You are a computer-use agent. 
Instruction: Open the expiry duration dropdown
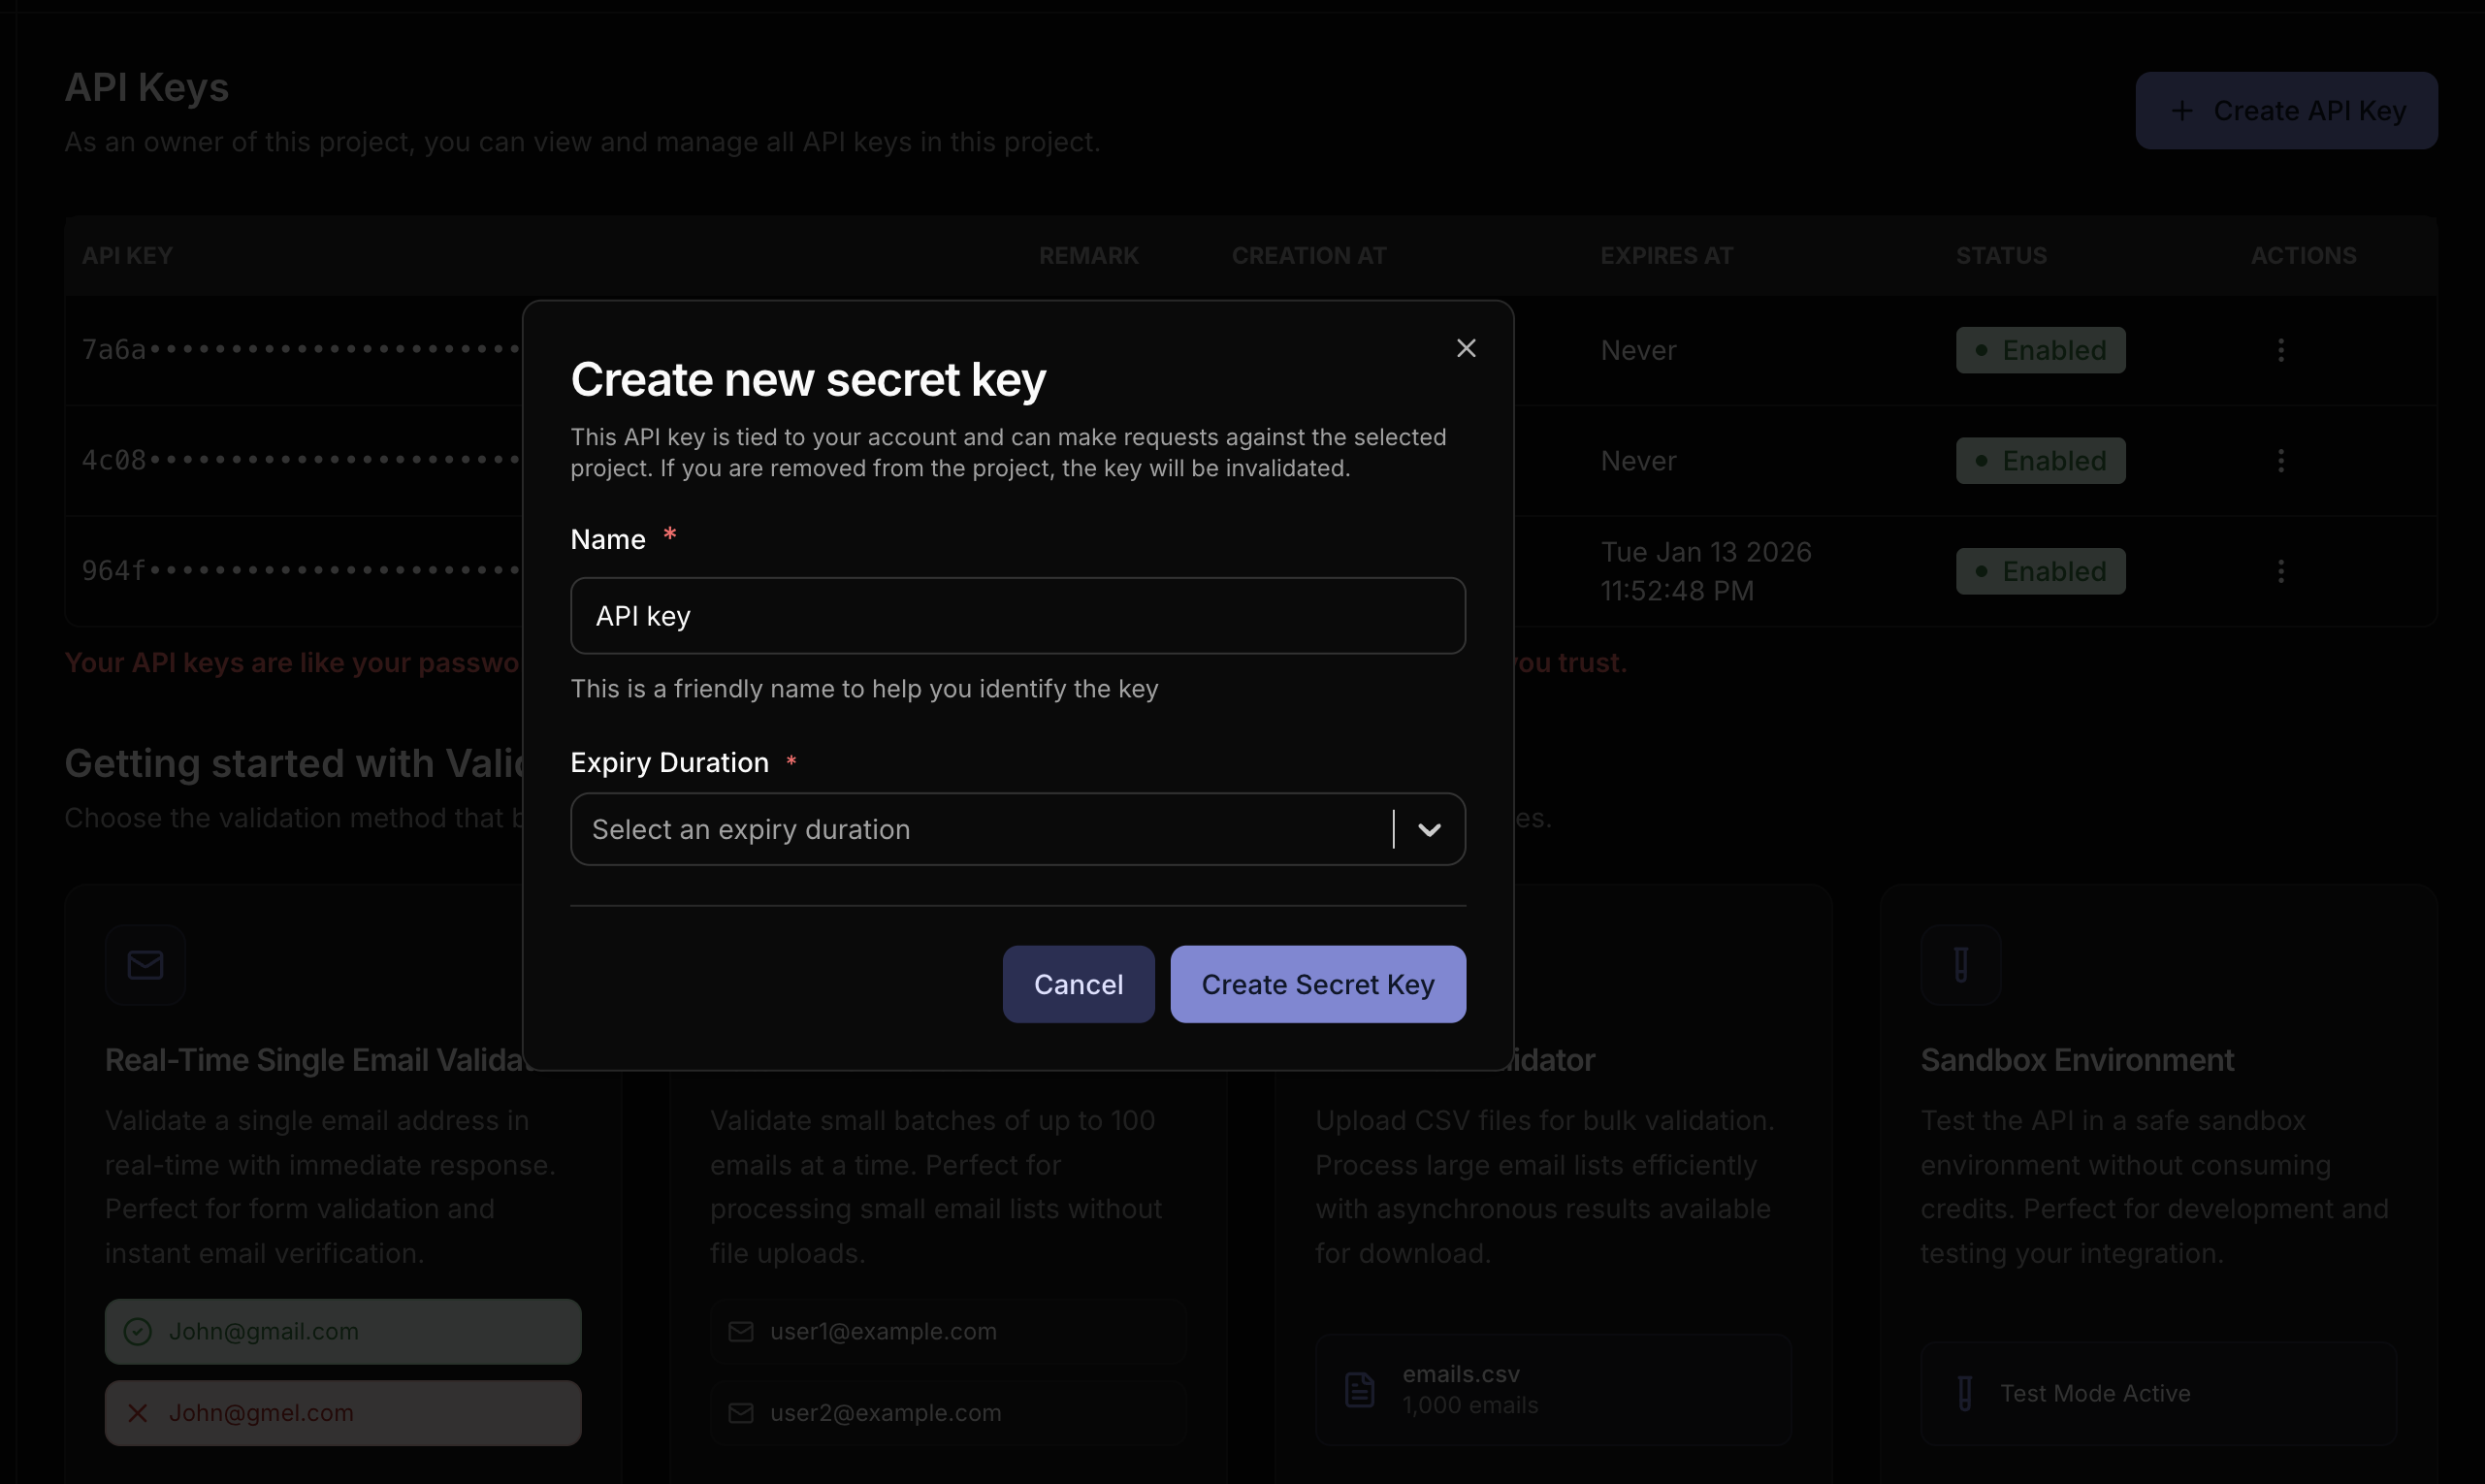(980, 829)
